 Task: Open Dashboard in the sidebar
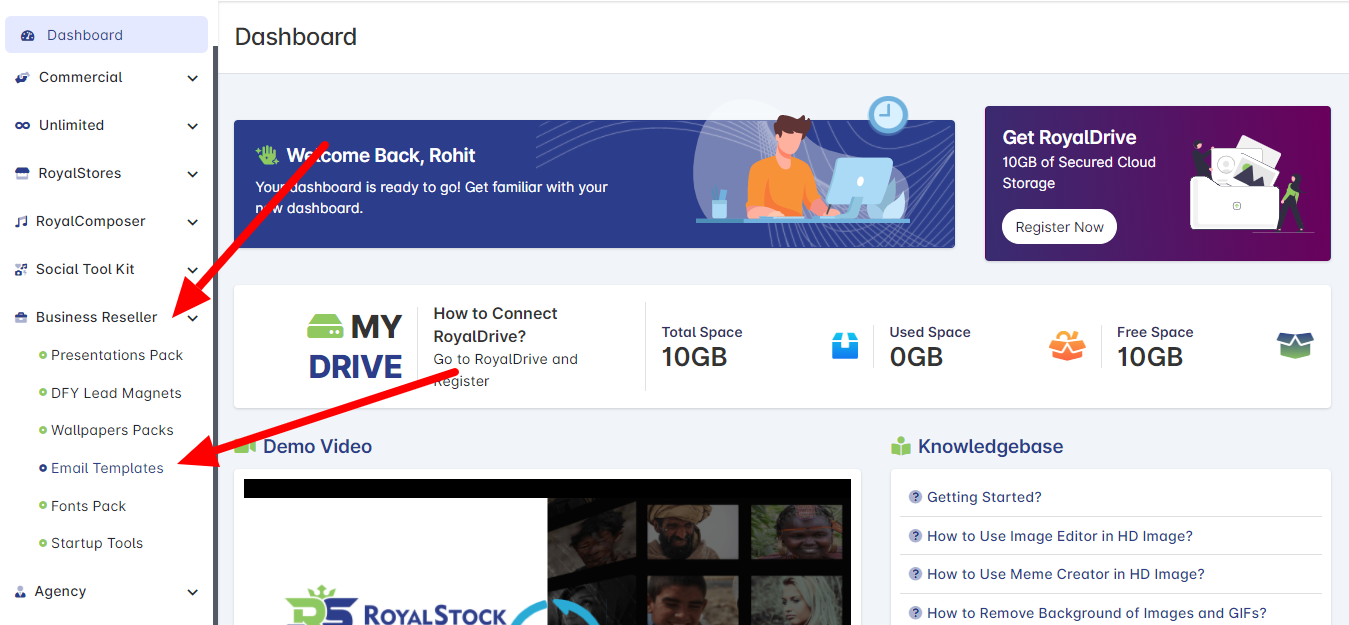[106, 35]
